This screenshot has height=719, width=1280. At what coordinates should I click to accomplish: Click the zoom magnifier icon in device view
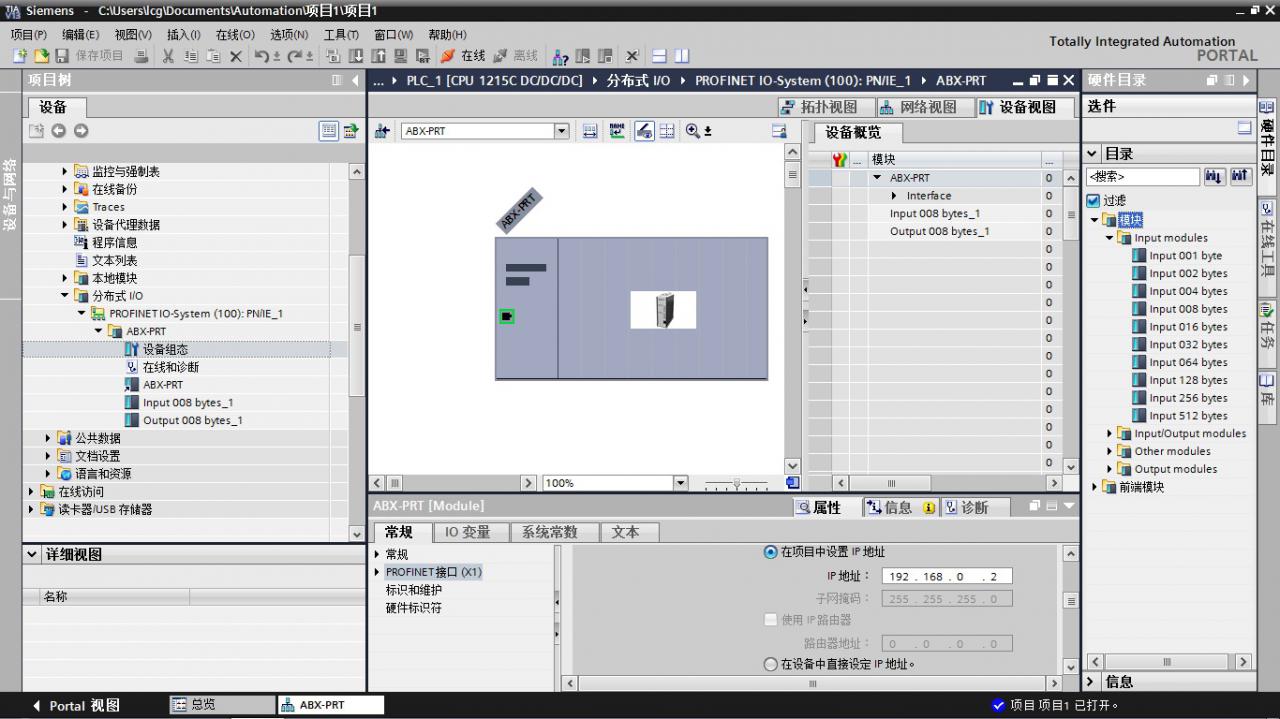(x=693, y=131)
